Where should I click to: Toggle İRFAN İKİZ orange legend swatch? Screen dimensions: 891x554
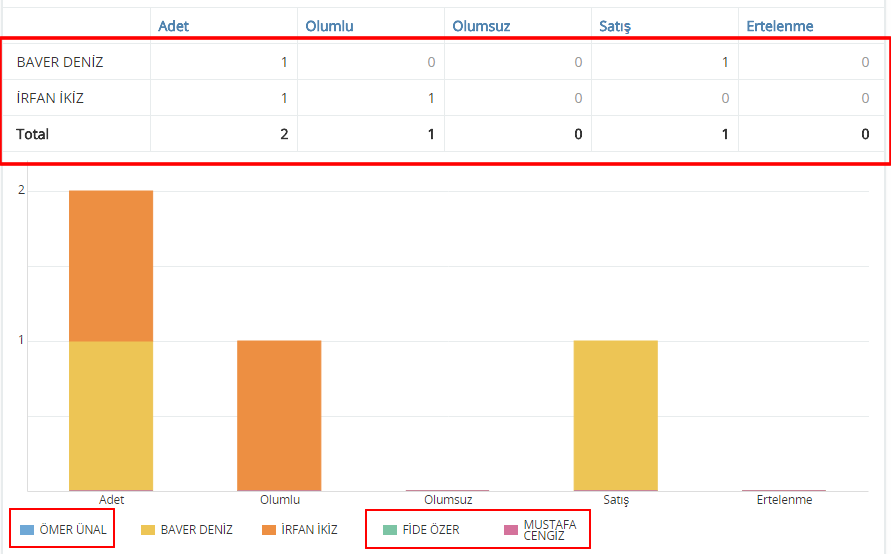click(269, 530)
